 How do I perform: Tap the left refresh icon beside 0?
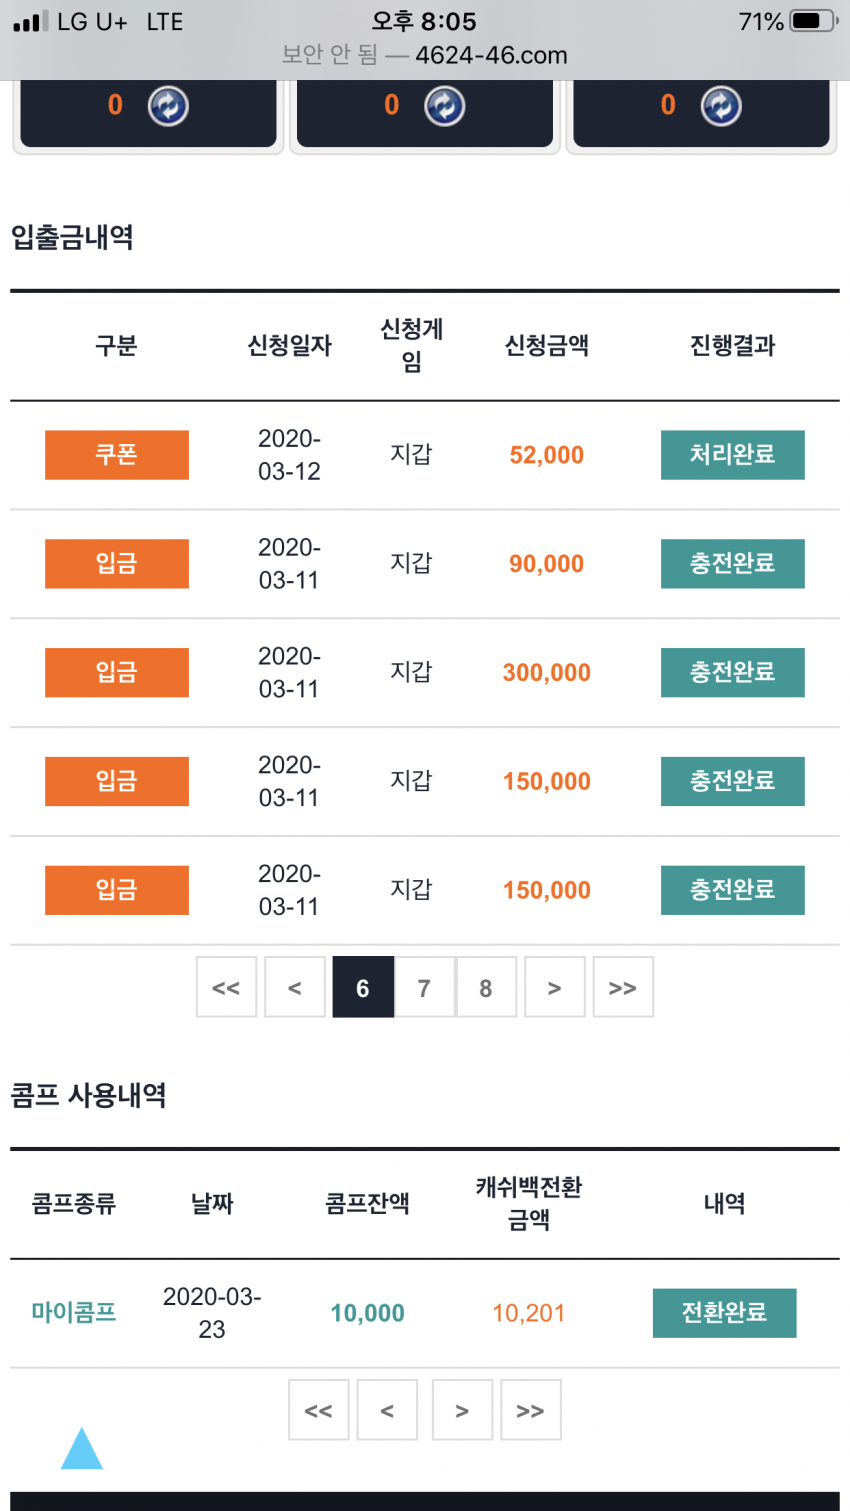(168, 105)
